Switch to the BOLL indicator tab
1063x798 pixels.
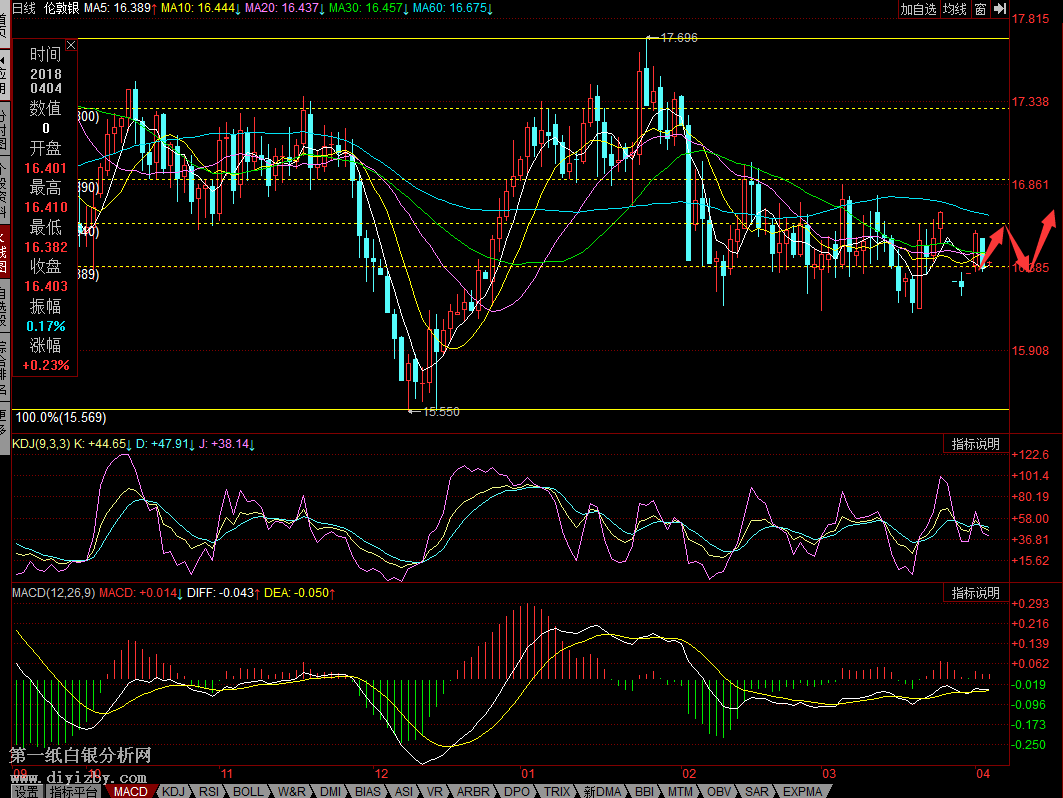point(248,791)
